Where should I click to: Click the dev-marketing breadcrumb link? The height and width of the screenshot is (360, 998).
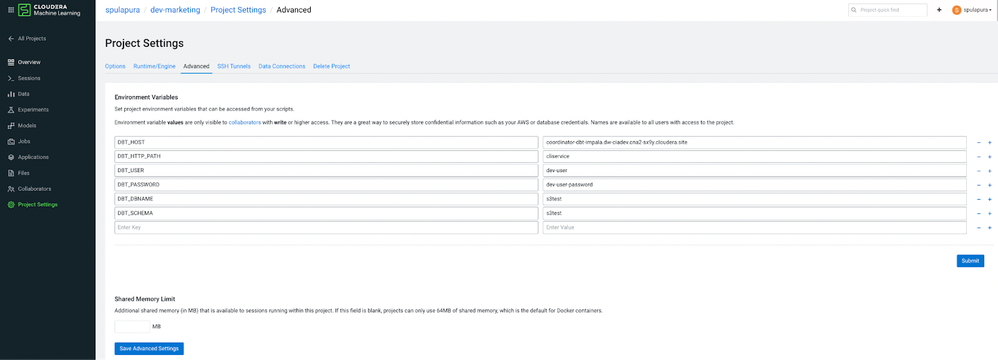tap(175, 10)
